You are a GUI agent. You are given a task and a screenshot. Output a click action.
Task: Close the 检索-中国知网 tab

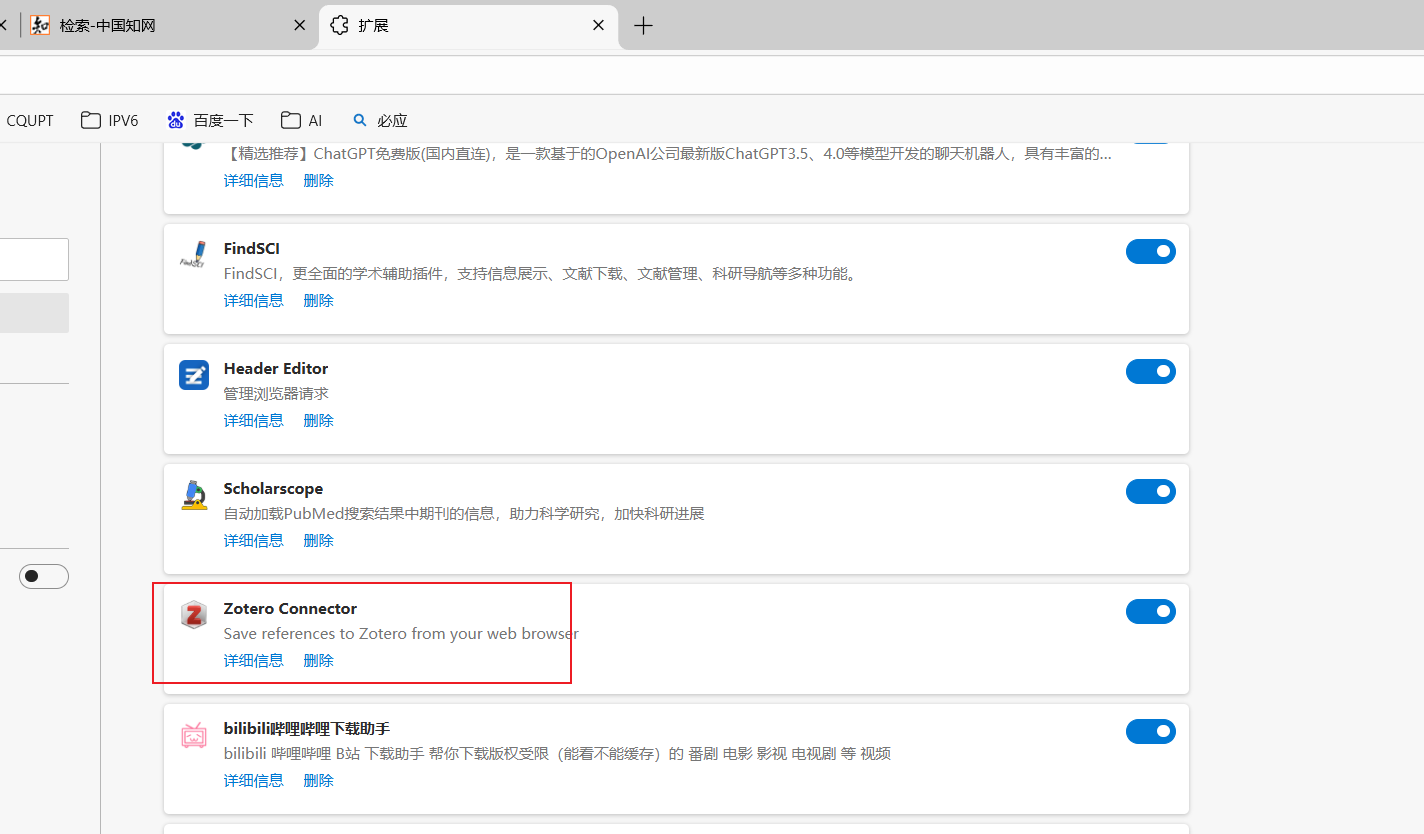point(299,25)
